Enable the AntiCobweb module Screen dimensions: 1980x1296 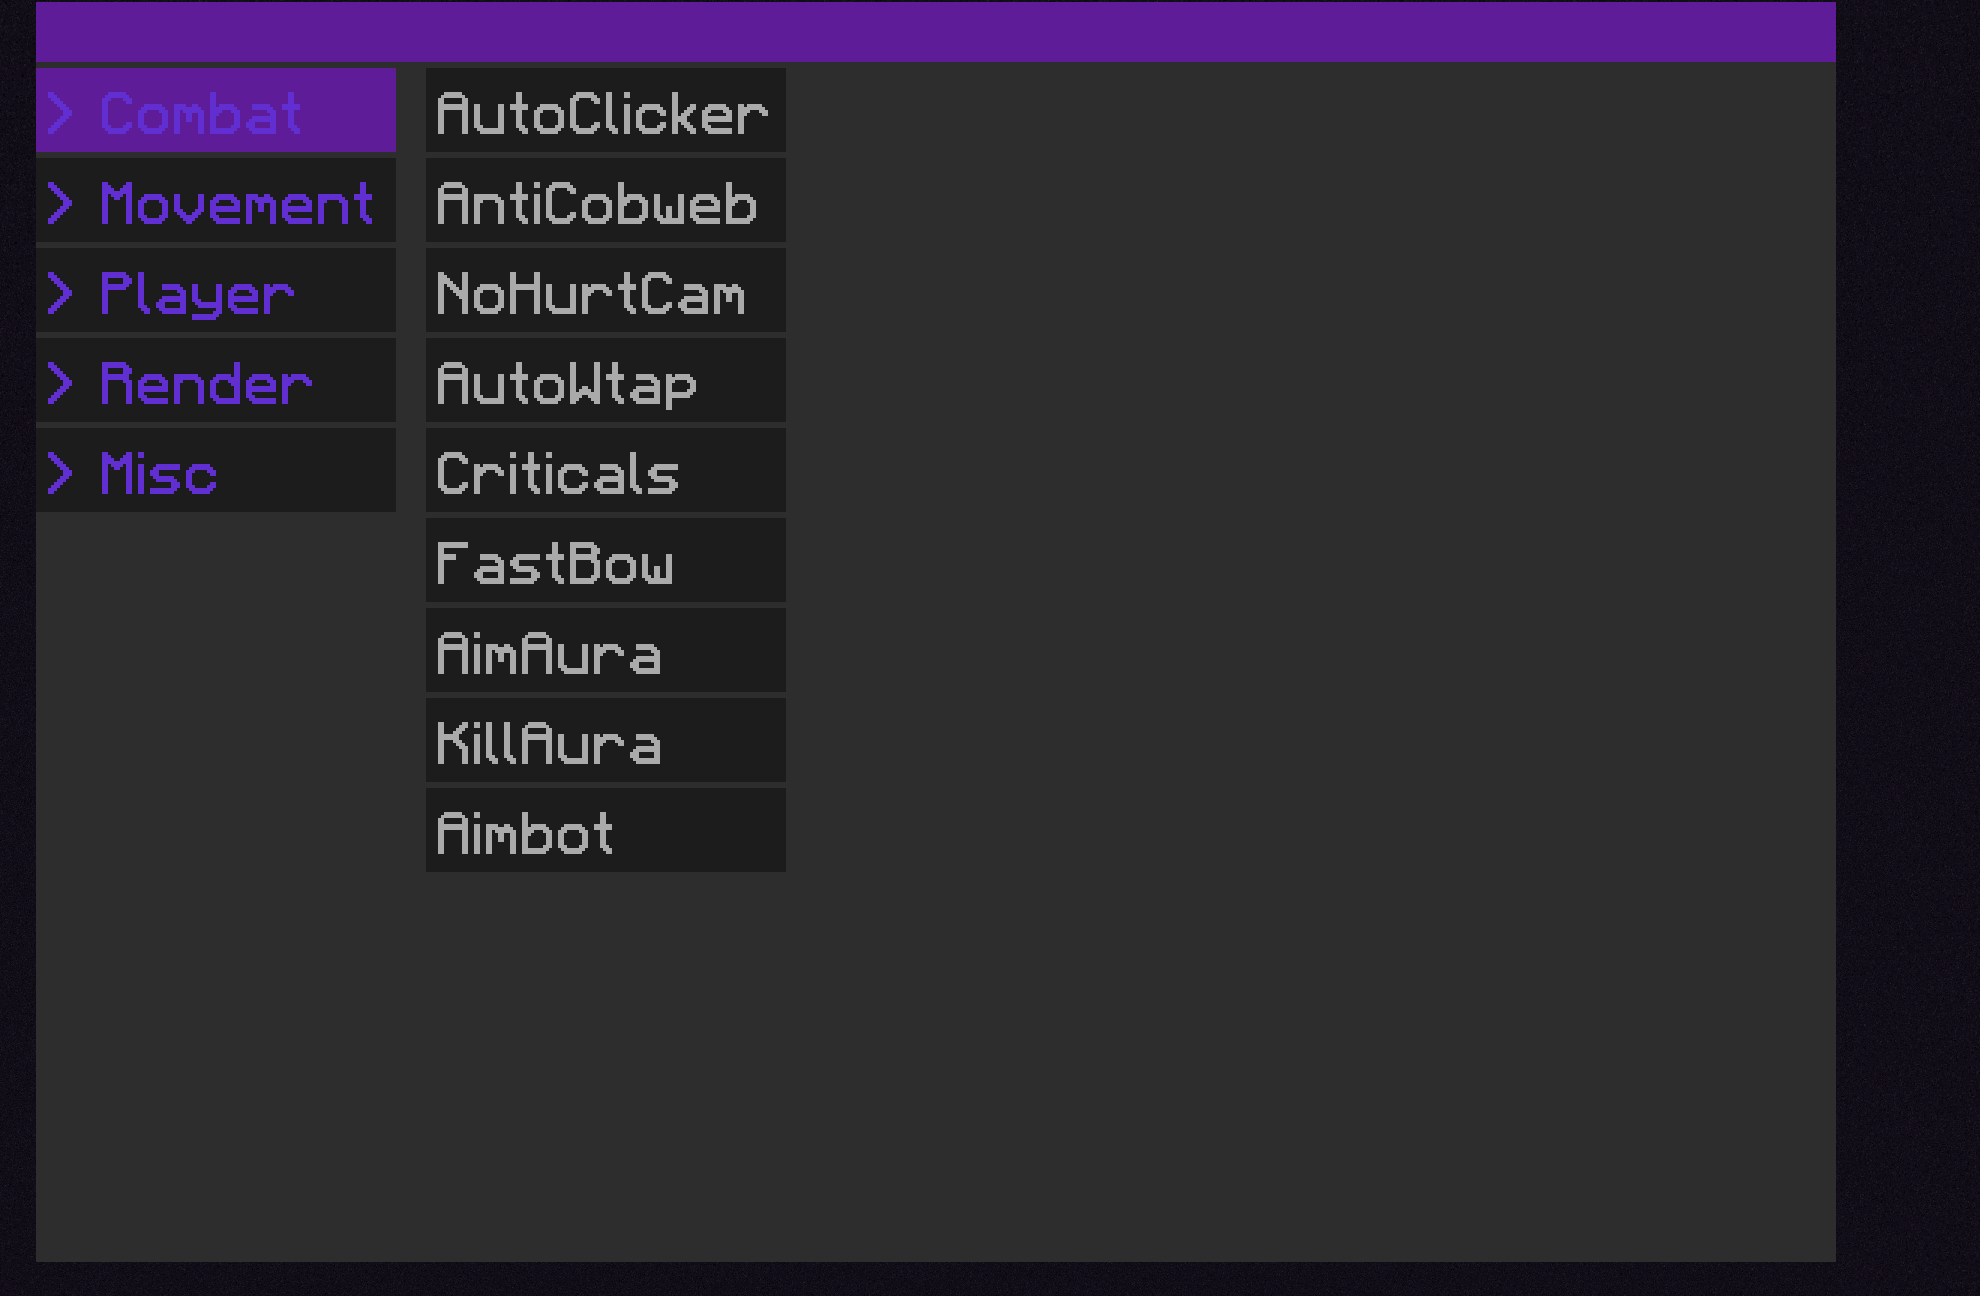[x=606, y=200]
